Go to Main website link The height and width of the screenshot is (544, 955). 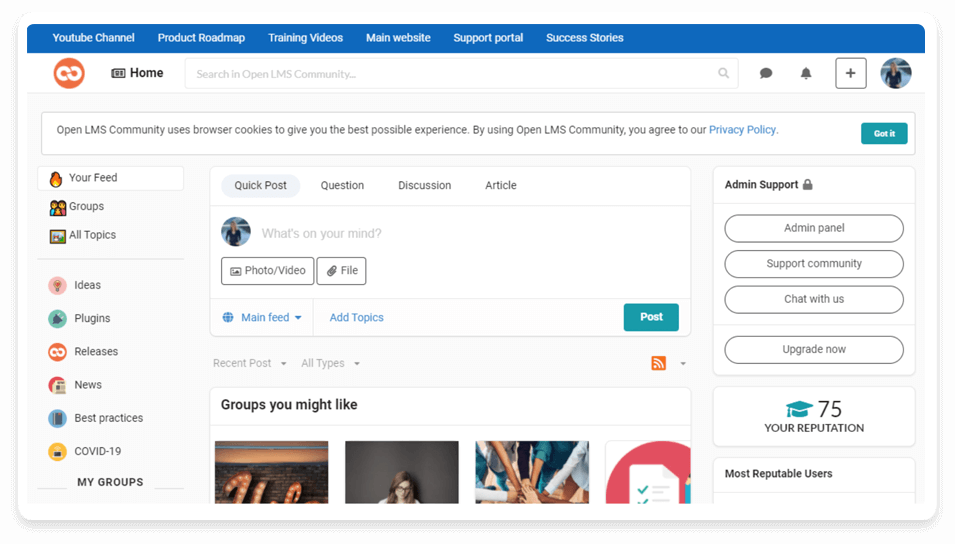pos(398,38)
